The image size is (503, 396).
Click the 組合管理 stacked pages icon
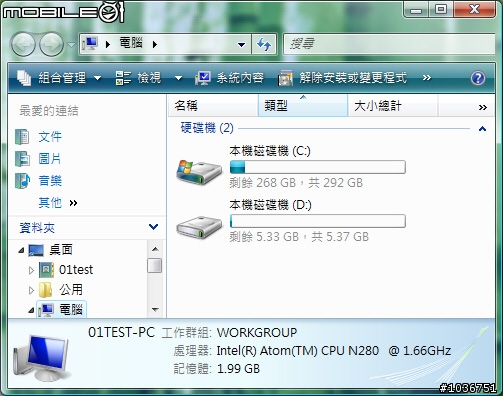[24, 78]
